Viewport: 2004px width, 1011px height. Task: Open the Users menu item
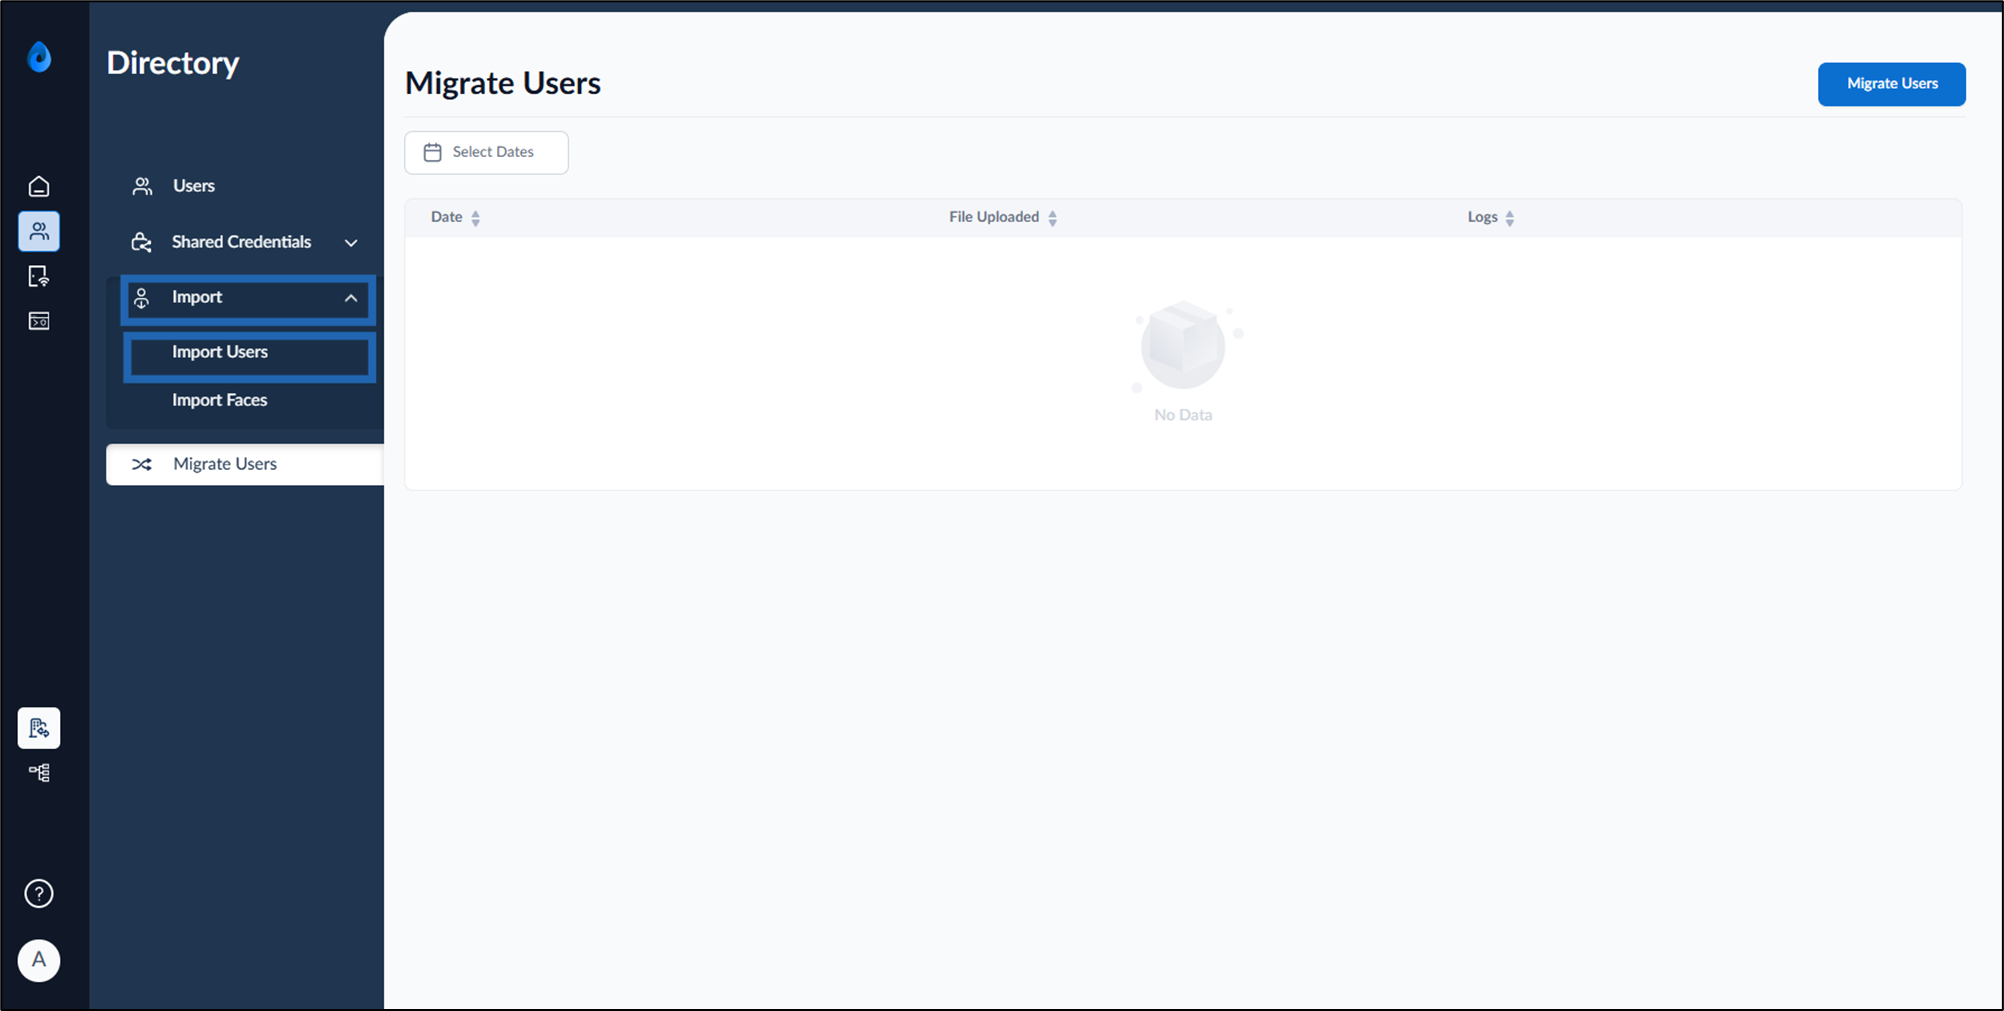pyautogui.click(x=245, y=186)
